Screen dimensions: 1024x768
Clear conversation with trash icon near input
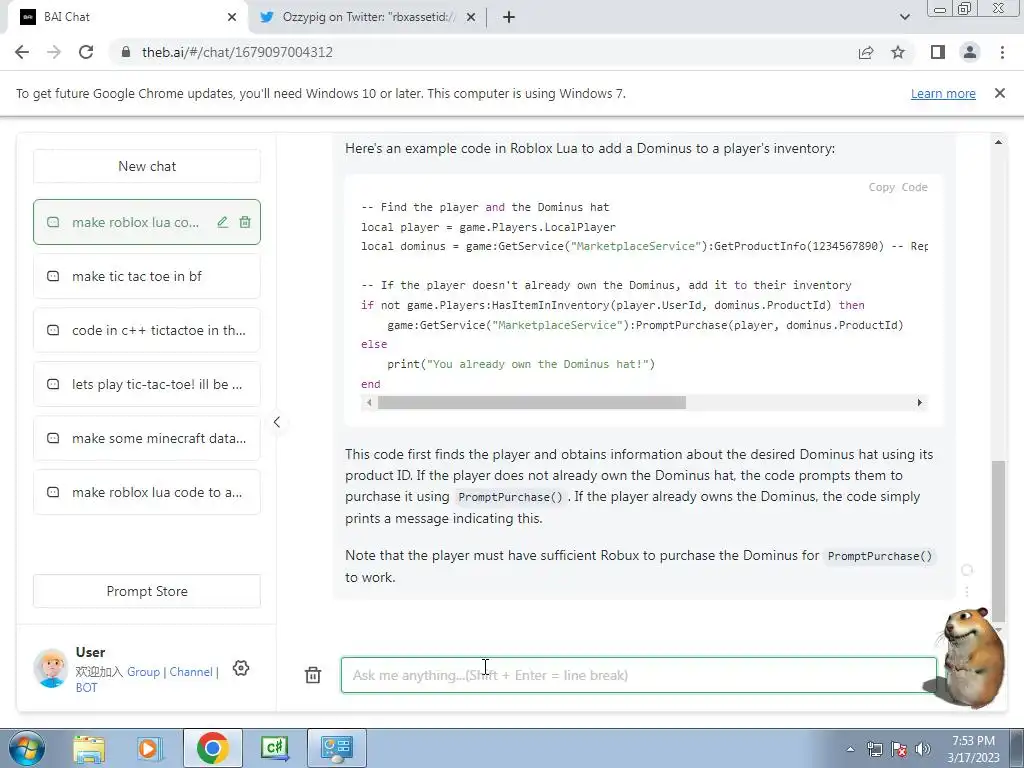313,675
